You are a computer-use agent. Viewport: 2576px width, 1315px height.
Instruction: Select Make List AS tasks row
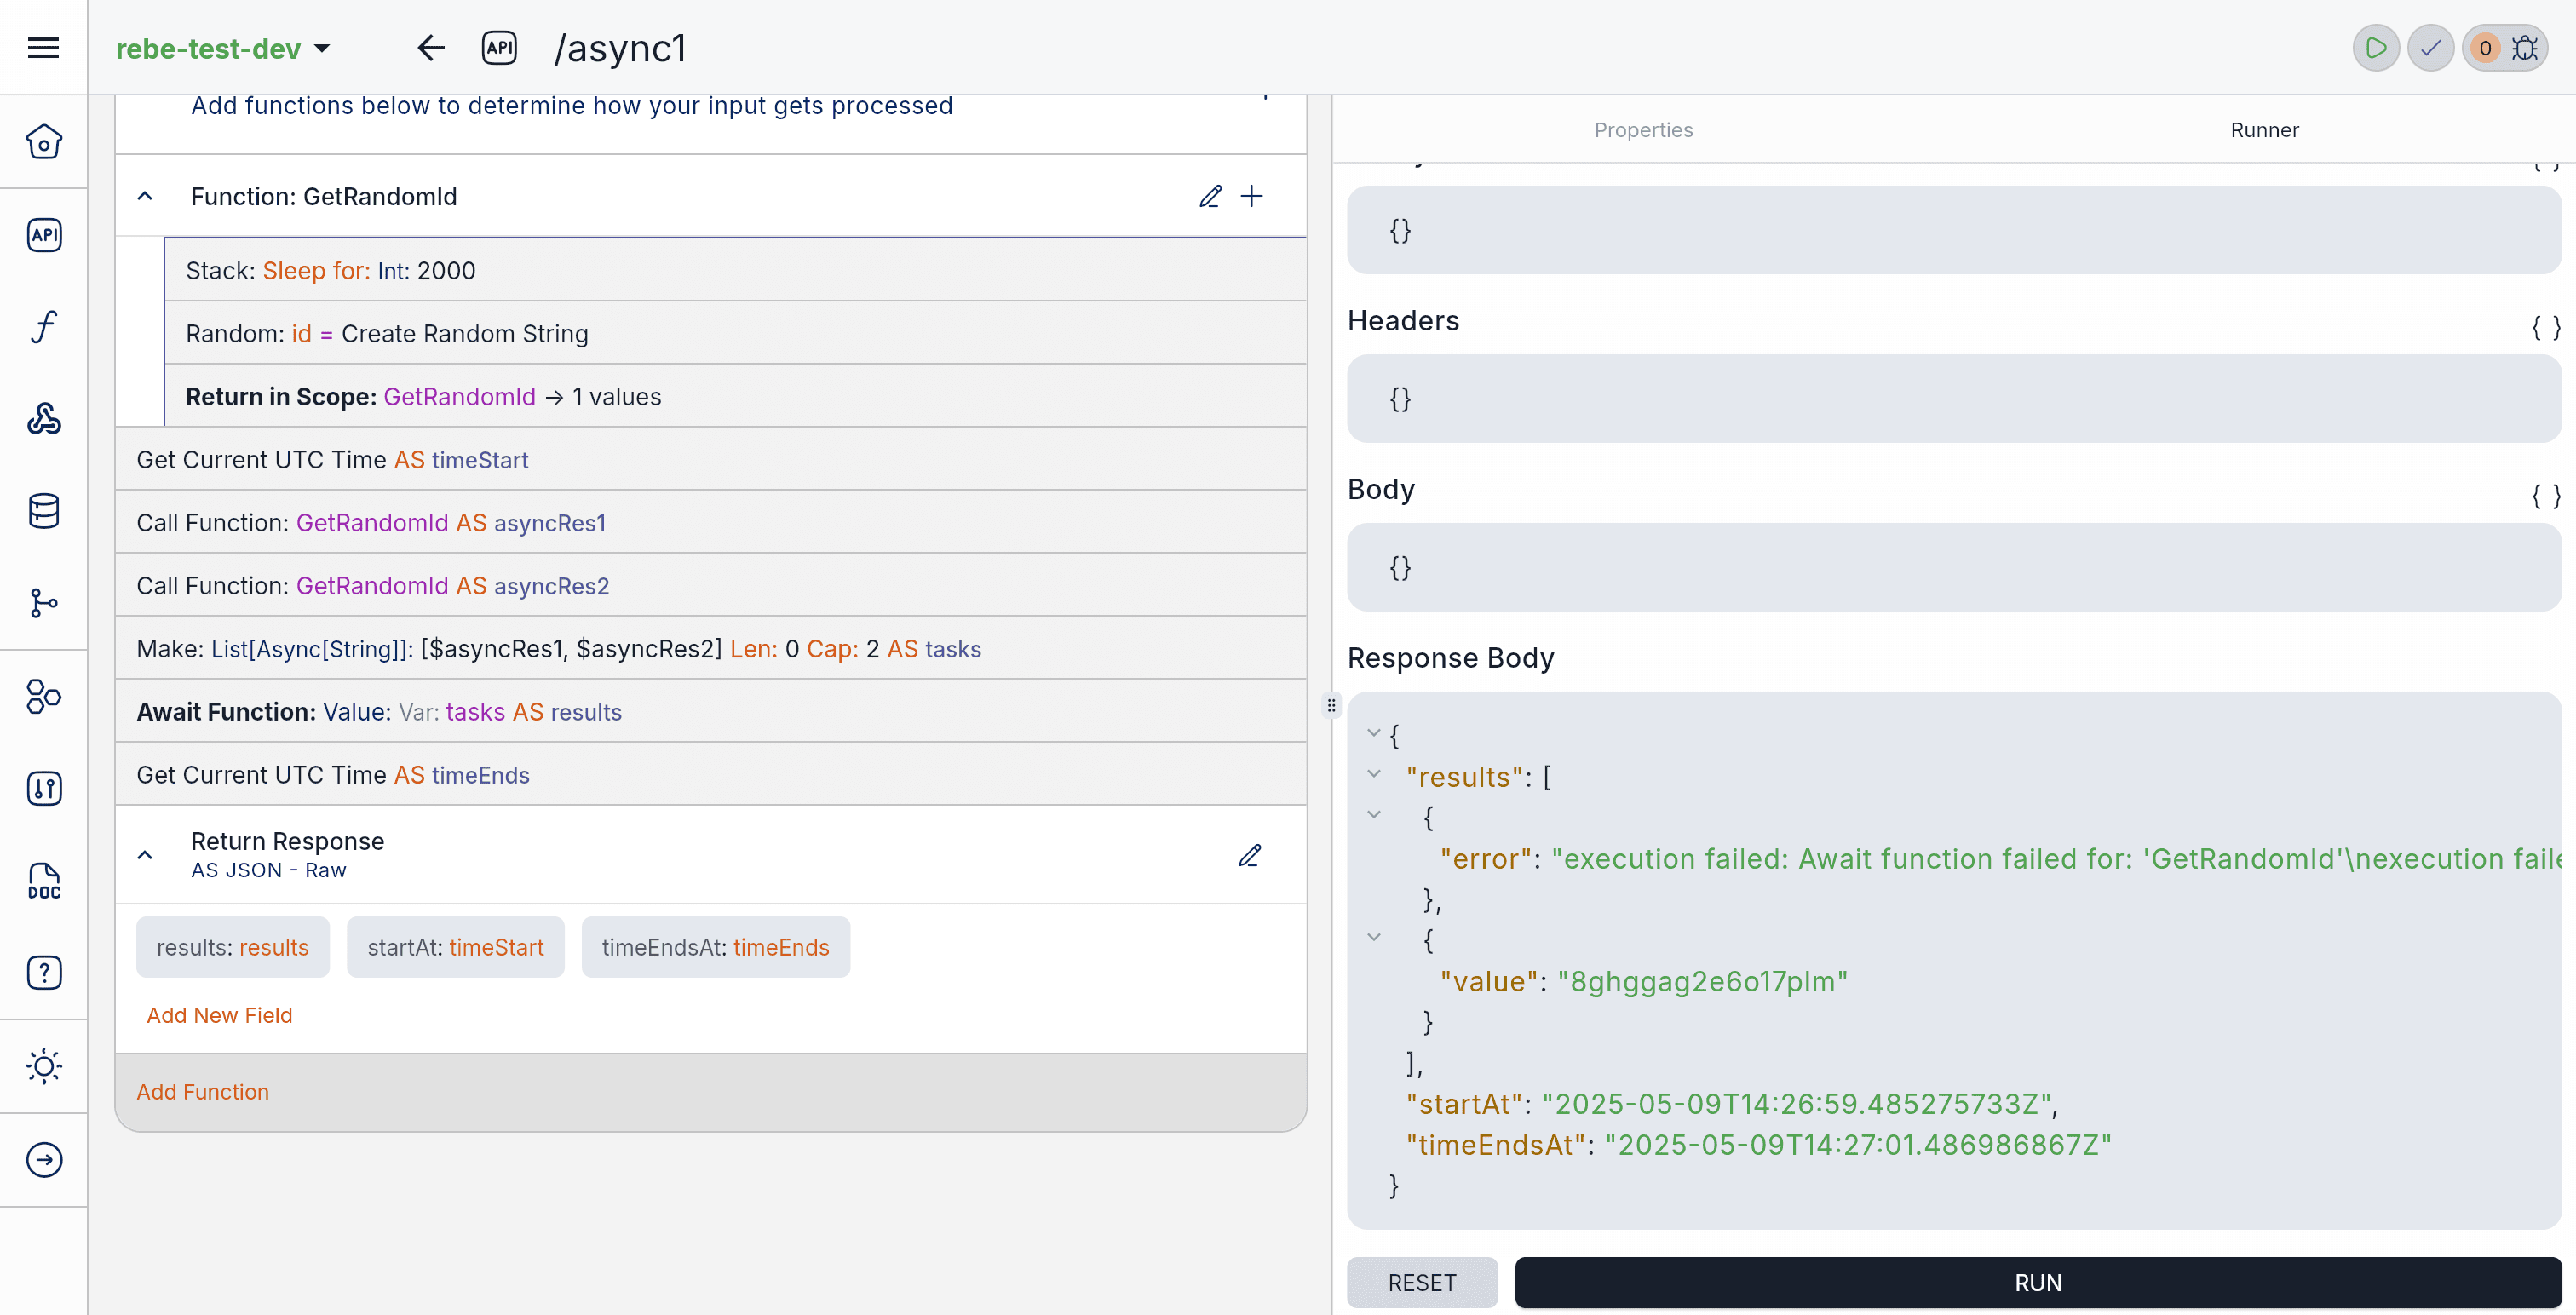click(711, 648)
